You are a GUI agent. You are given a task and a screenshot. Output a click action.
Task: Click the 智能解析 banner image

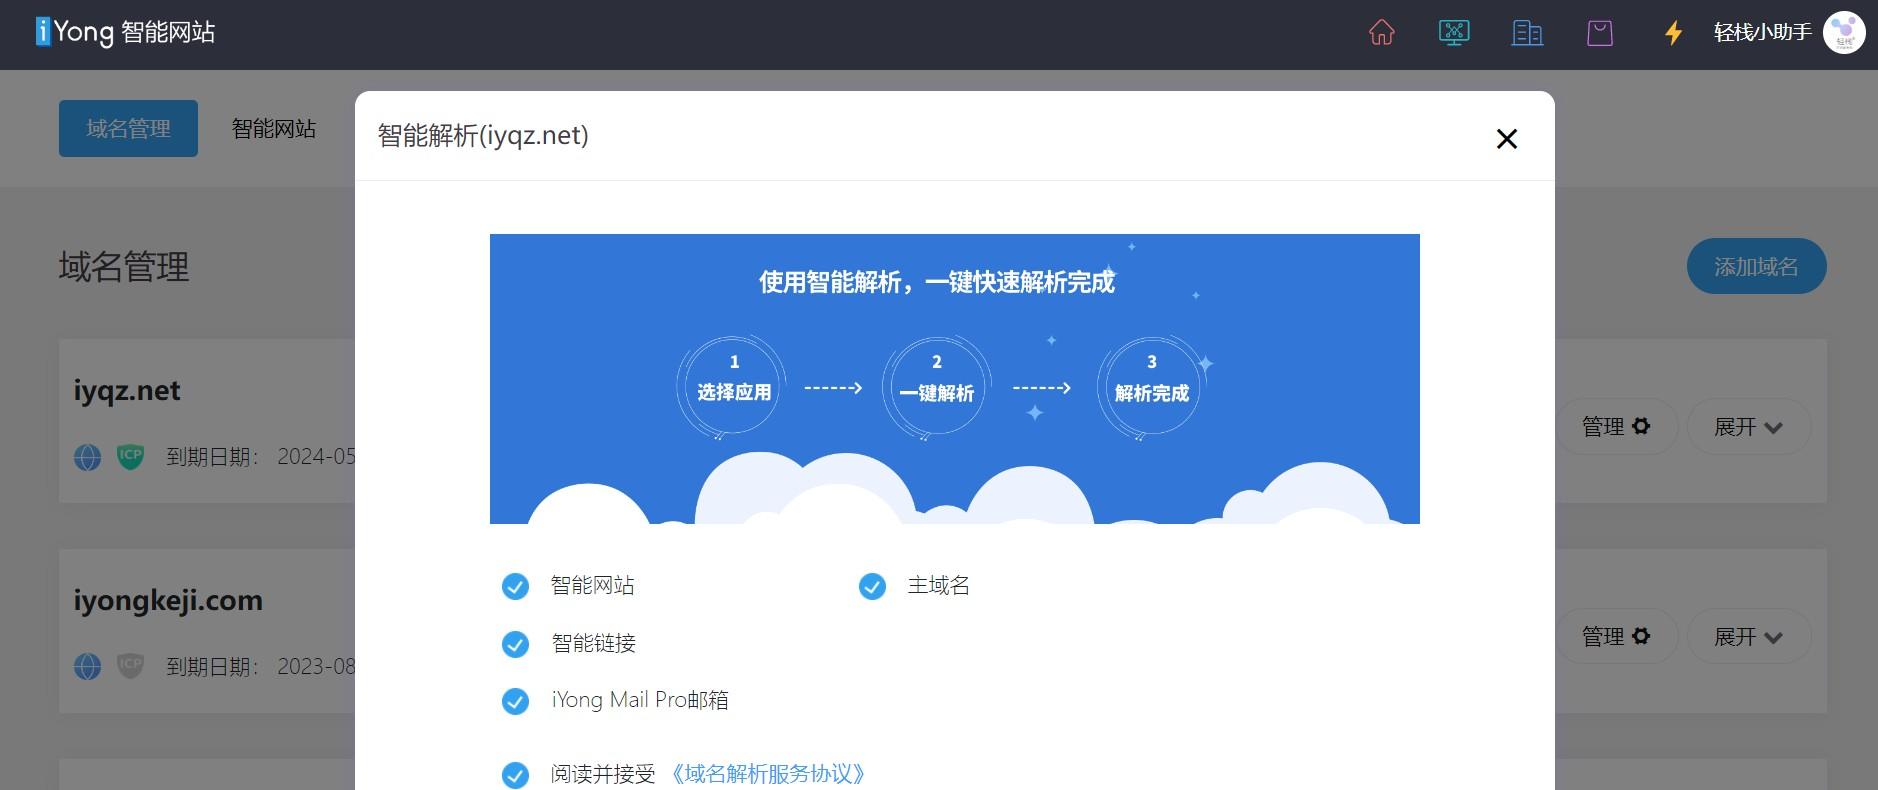954,379
